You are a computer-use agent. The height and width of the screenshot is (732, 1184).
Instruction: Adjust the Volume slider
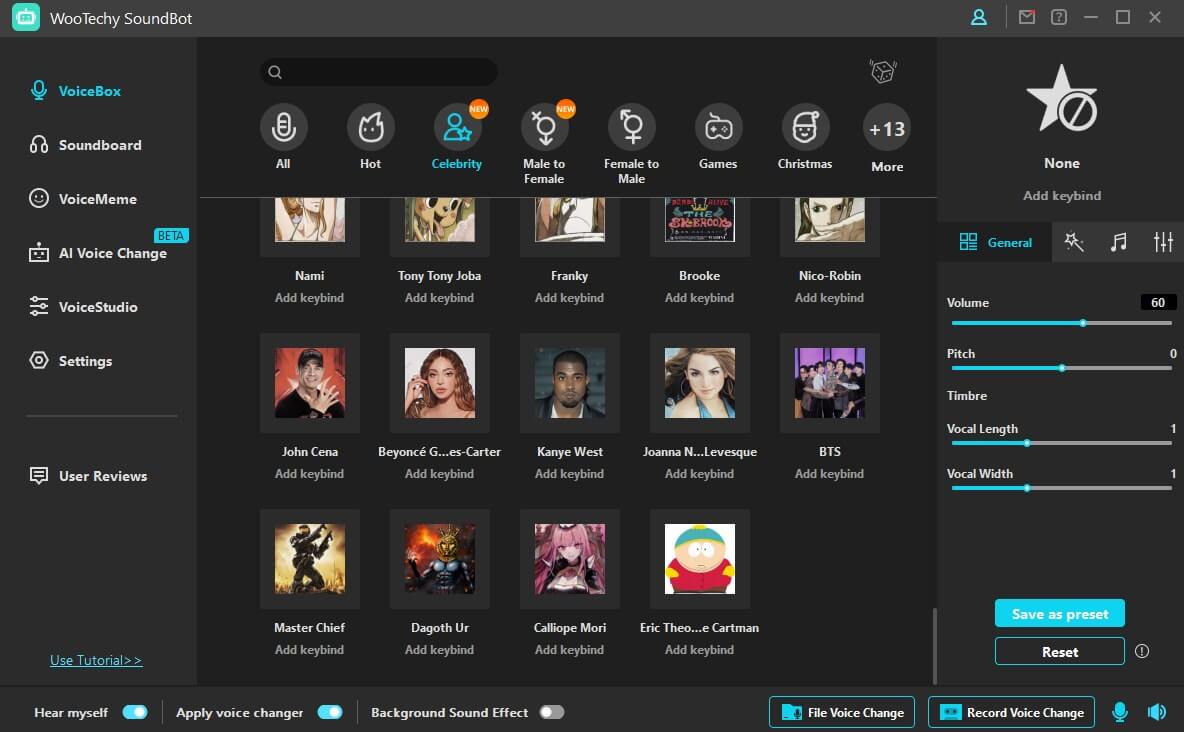pos(1083,323)
